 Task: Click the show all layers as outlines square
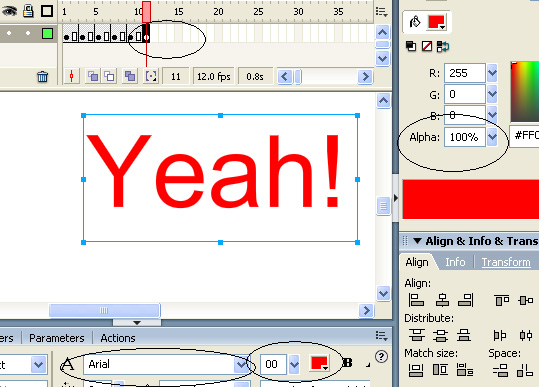coord(47,11)
